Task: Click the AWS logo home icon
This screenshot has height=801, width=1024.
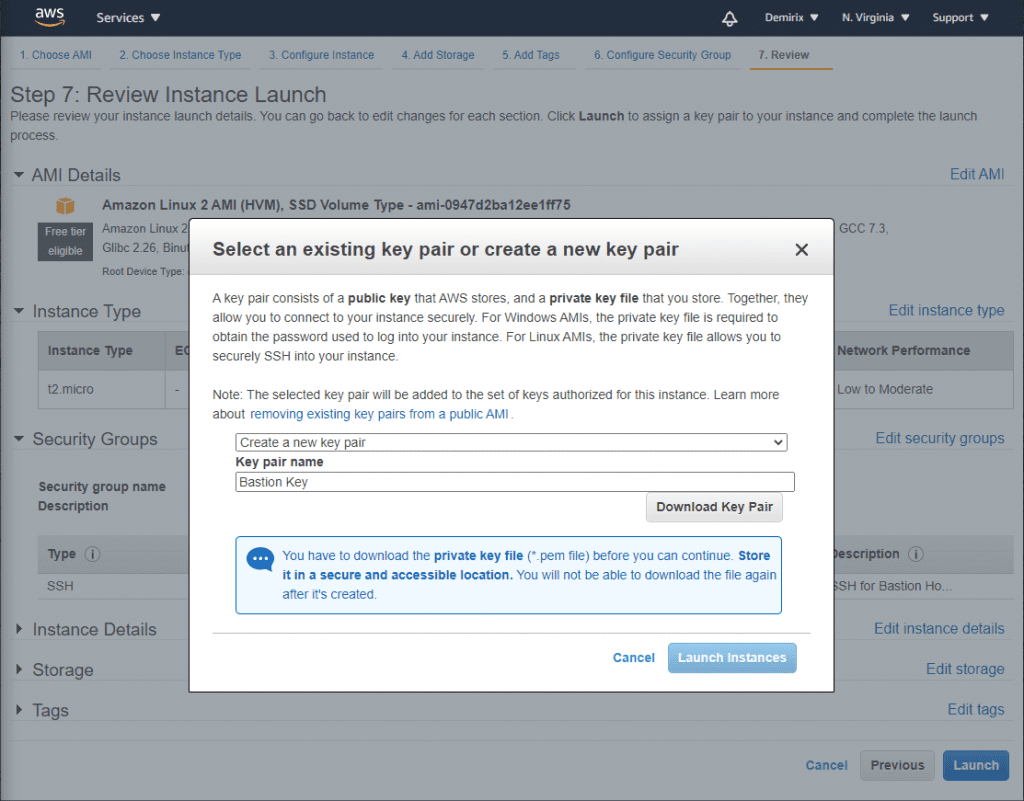Action: point(50,18)
